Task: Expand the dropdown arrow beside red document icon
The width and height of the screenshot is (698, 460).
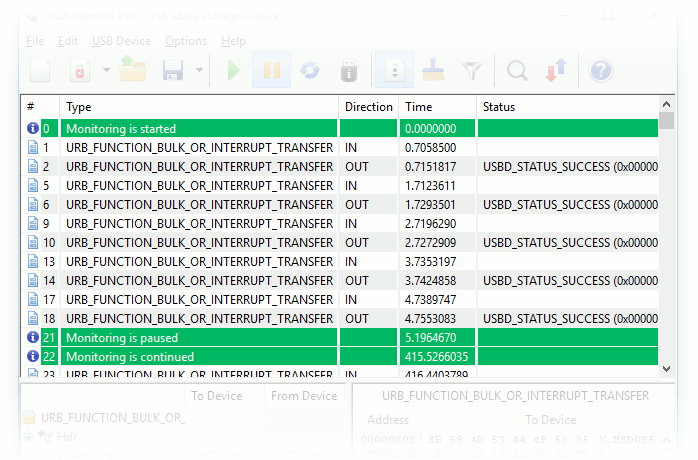Action: point(105,71)
